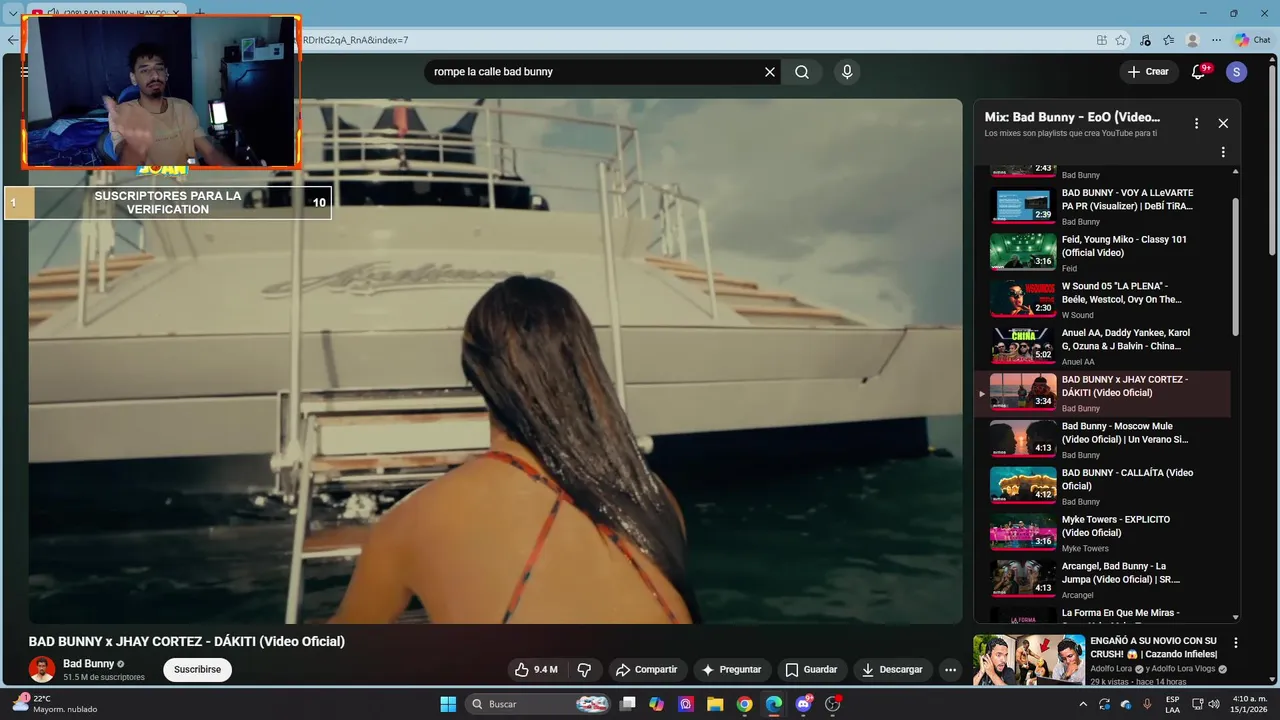Save video with Guardar button
The width and height of the screenshot is (1280, 720).
pyautogui.click(x=811, y=670)
